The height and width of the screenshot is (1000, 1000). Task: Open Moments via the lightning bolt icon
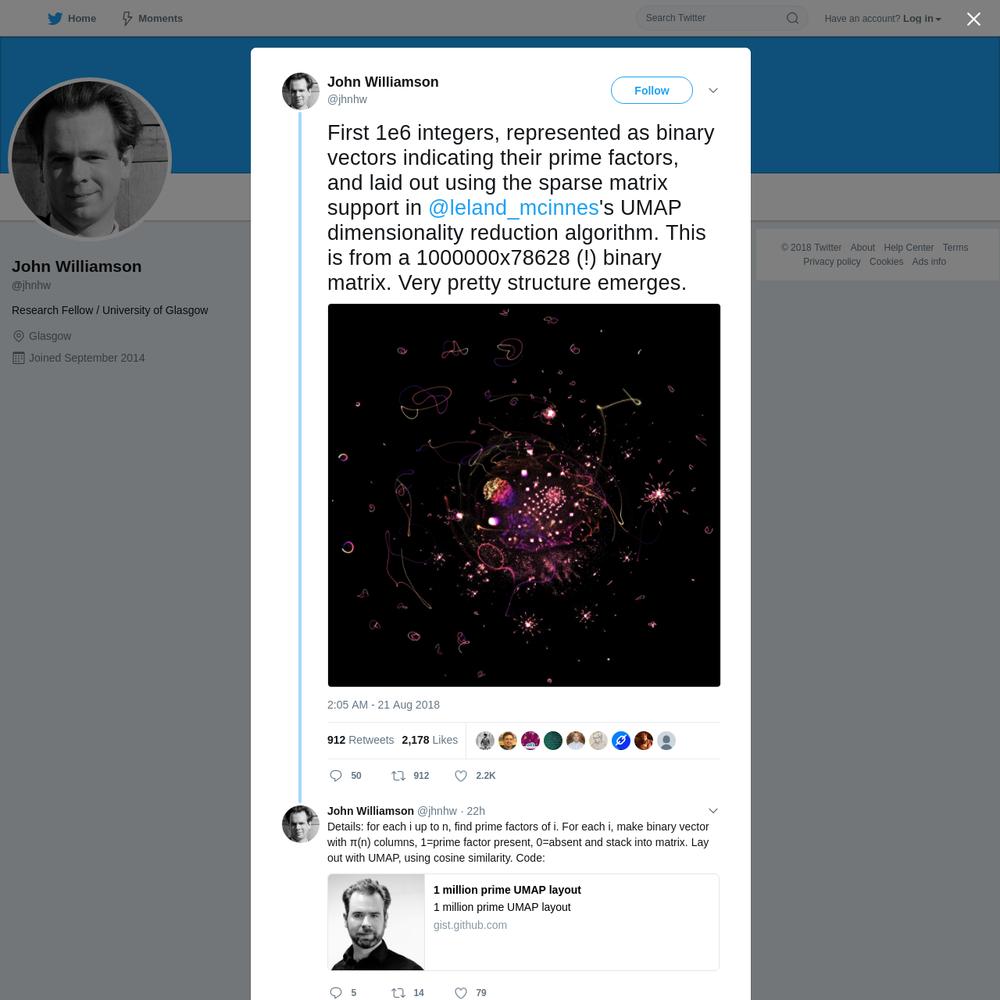coord(127,18)
